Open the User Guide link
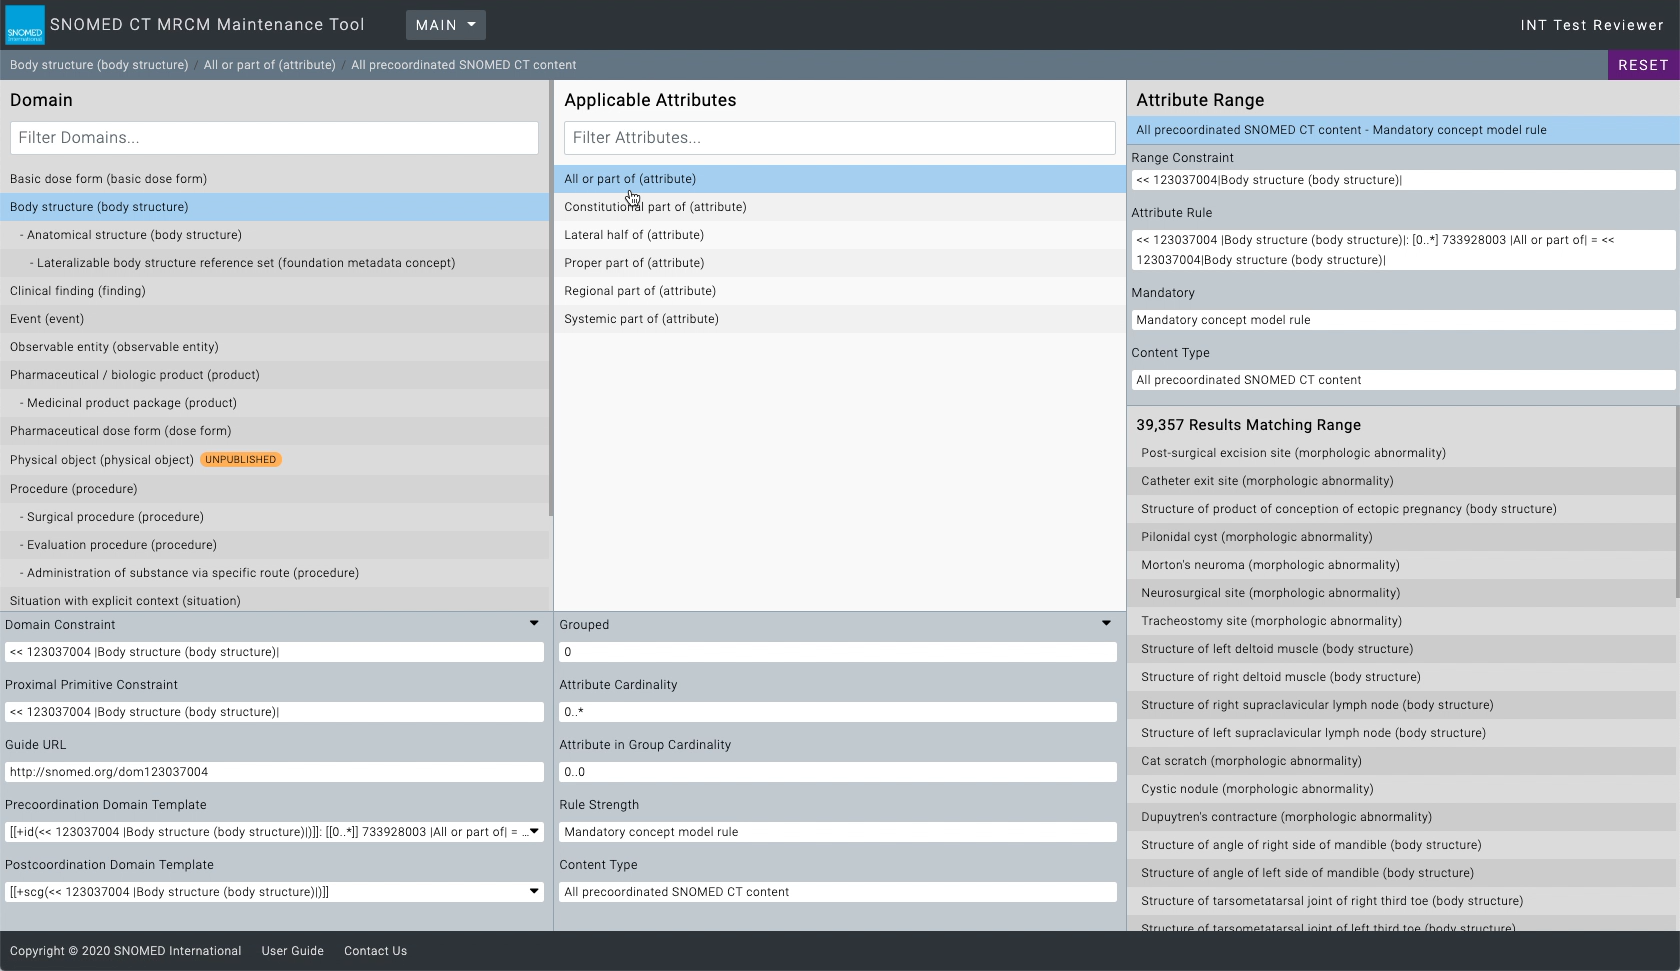 (293, 951)
